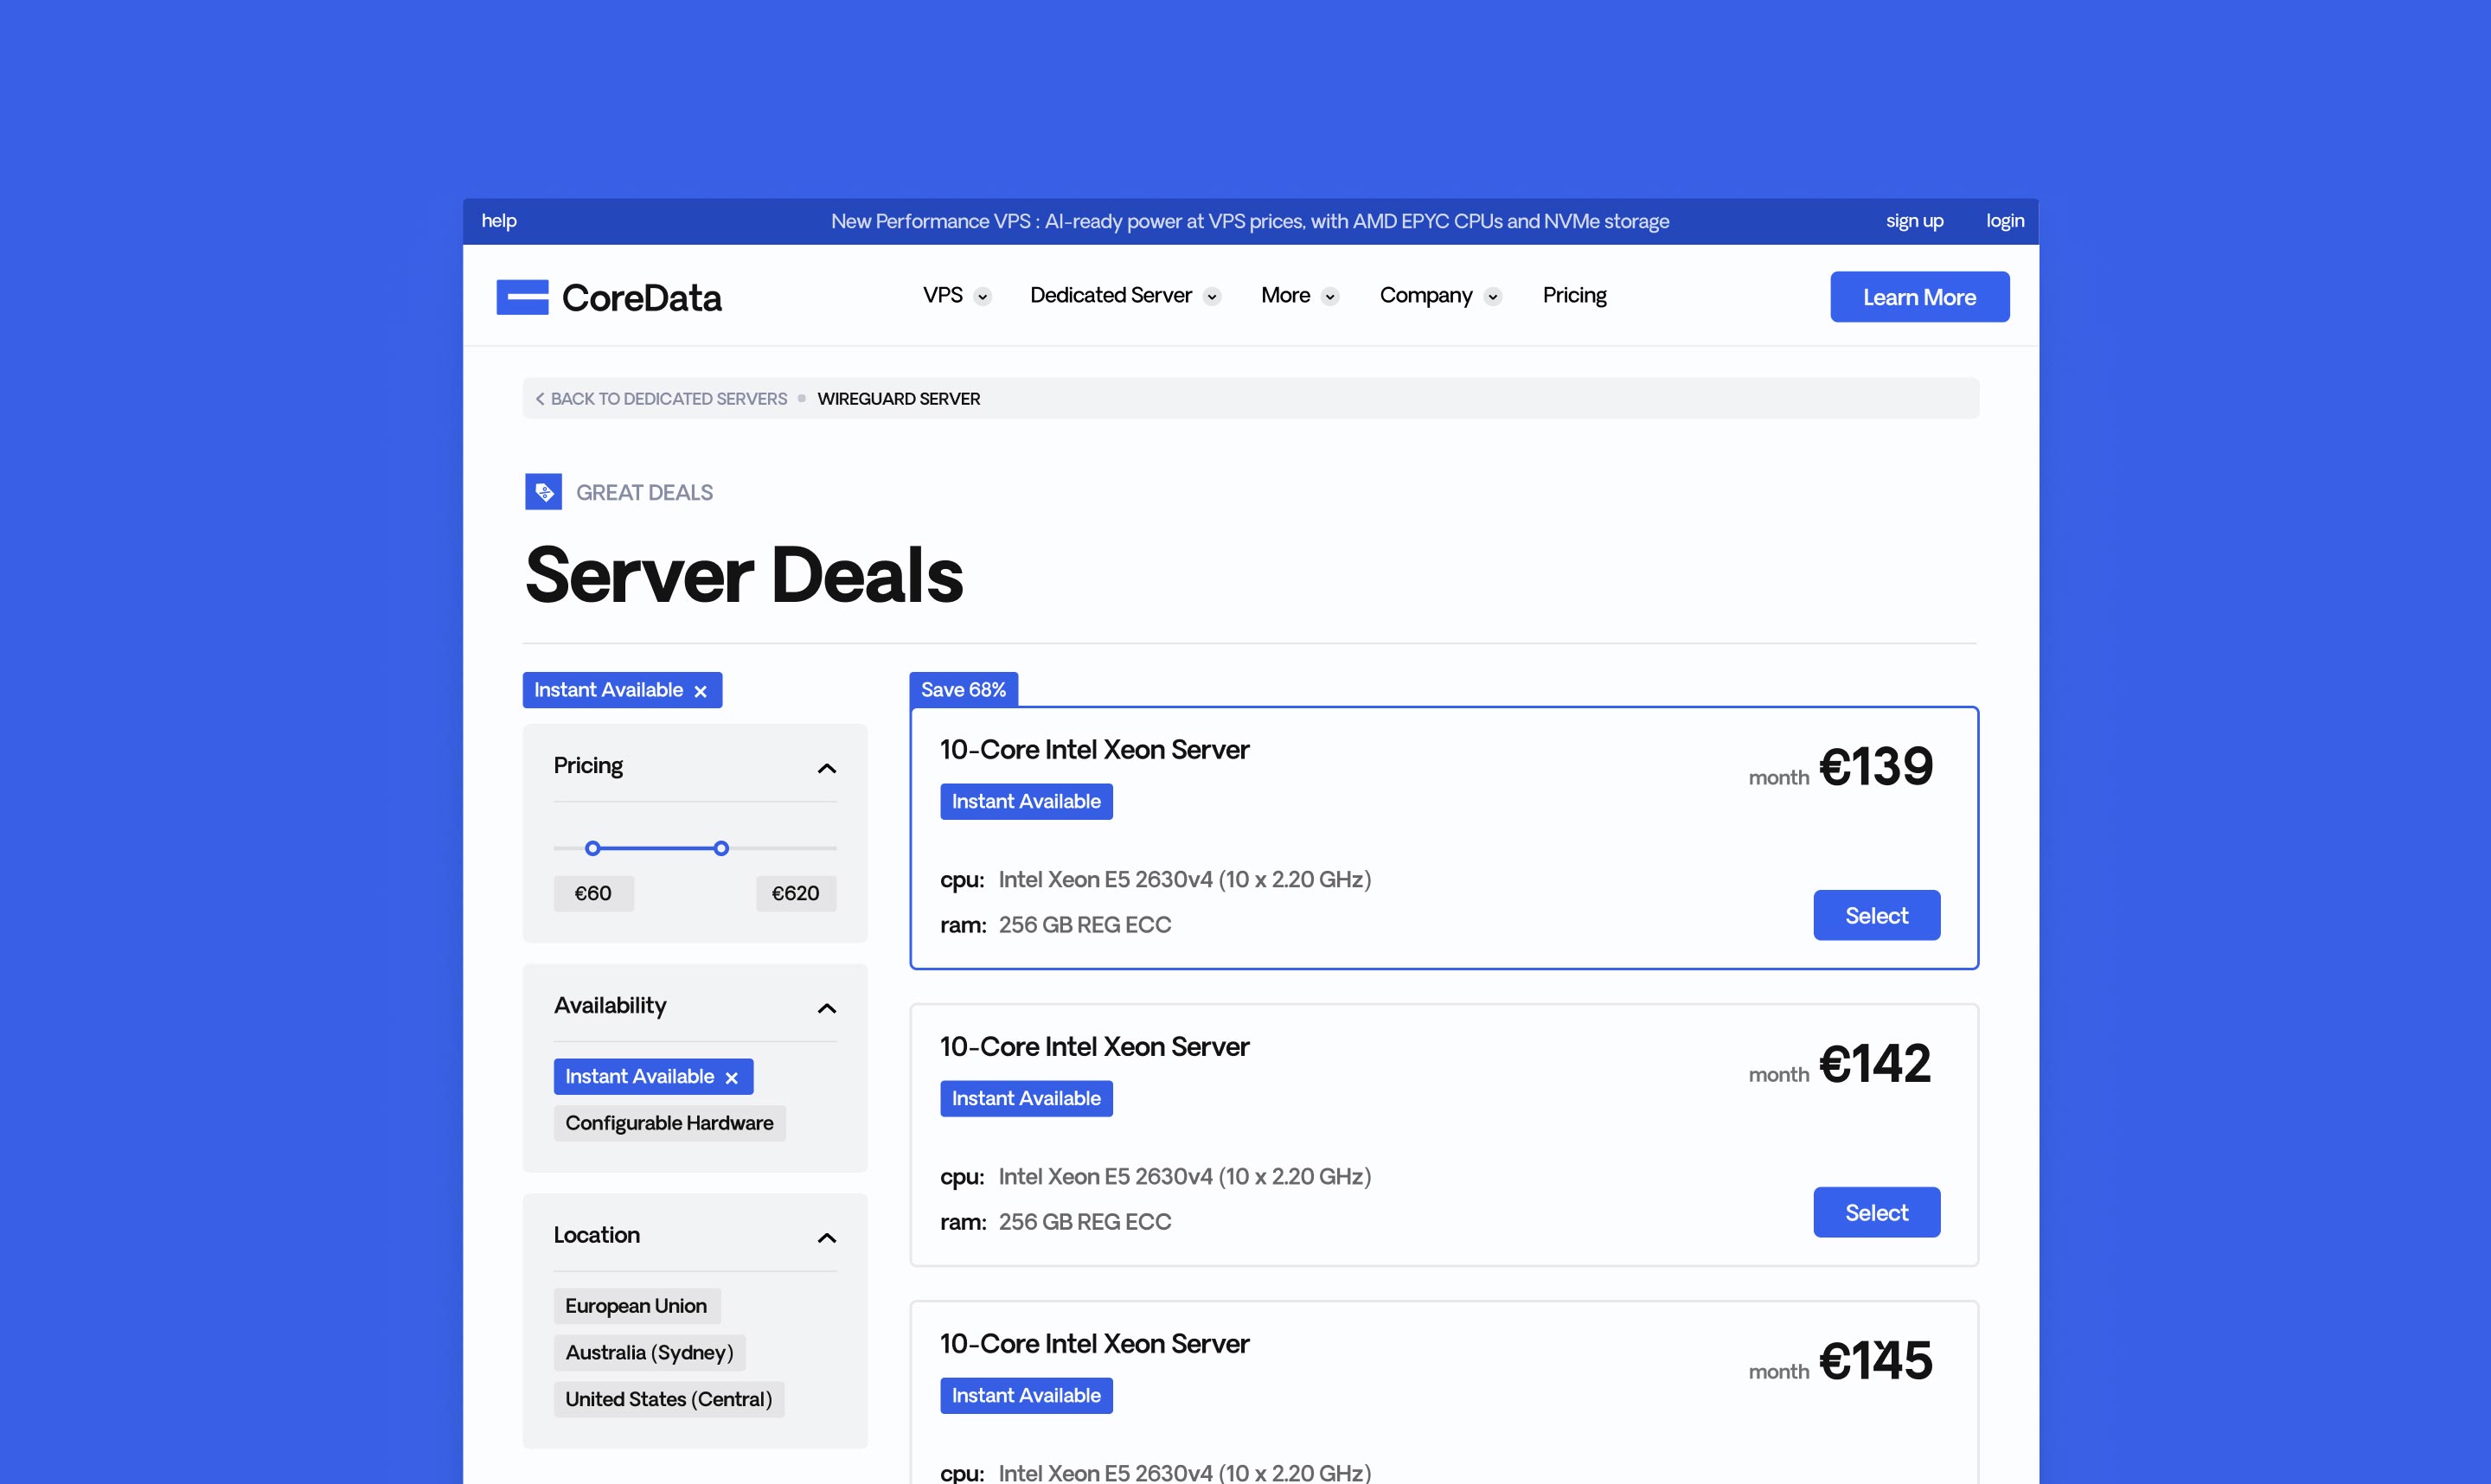This screenshot has width=2491, height=1484.
Task: Click the CoreData brand name
Action: pos(642,298)
